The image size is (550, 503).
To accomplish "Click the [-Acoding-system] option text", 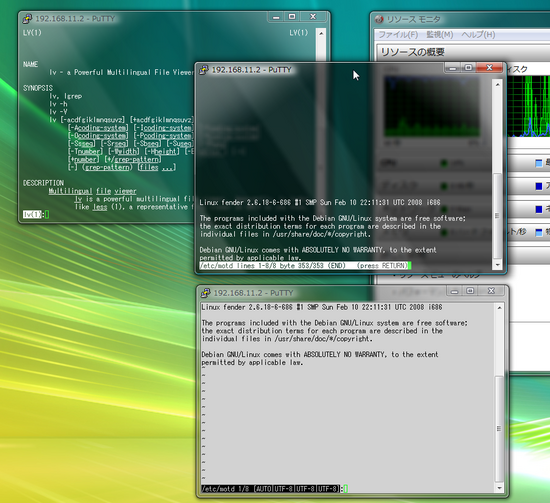I will [98, 128].
